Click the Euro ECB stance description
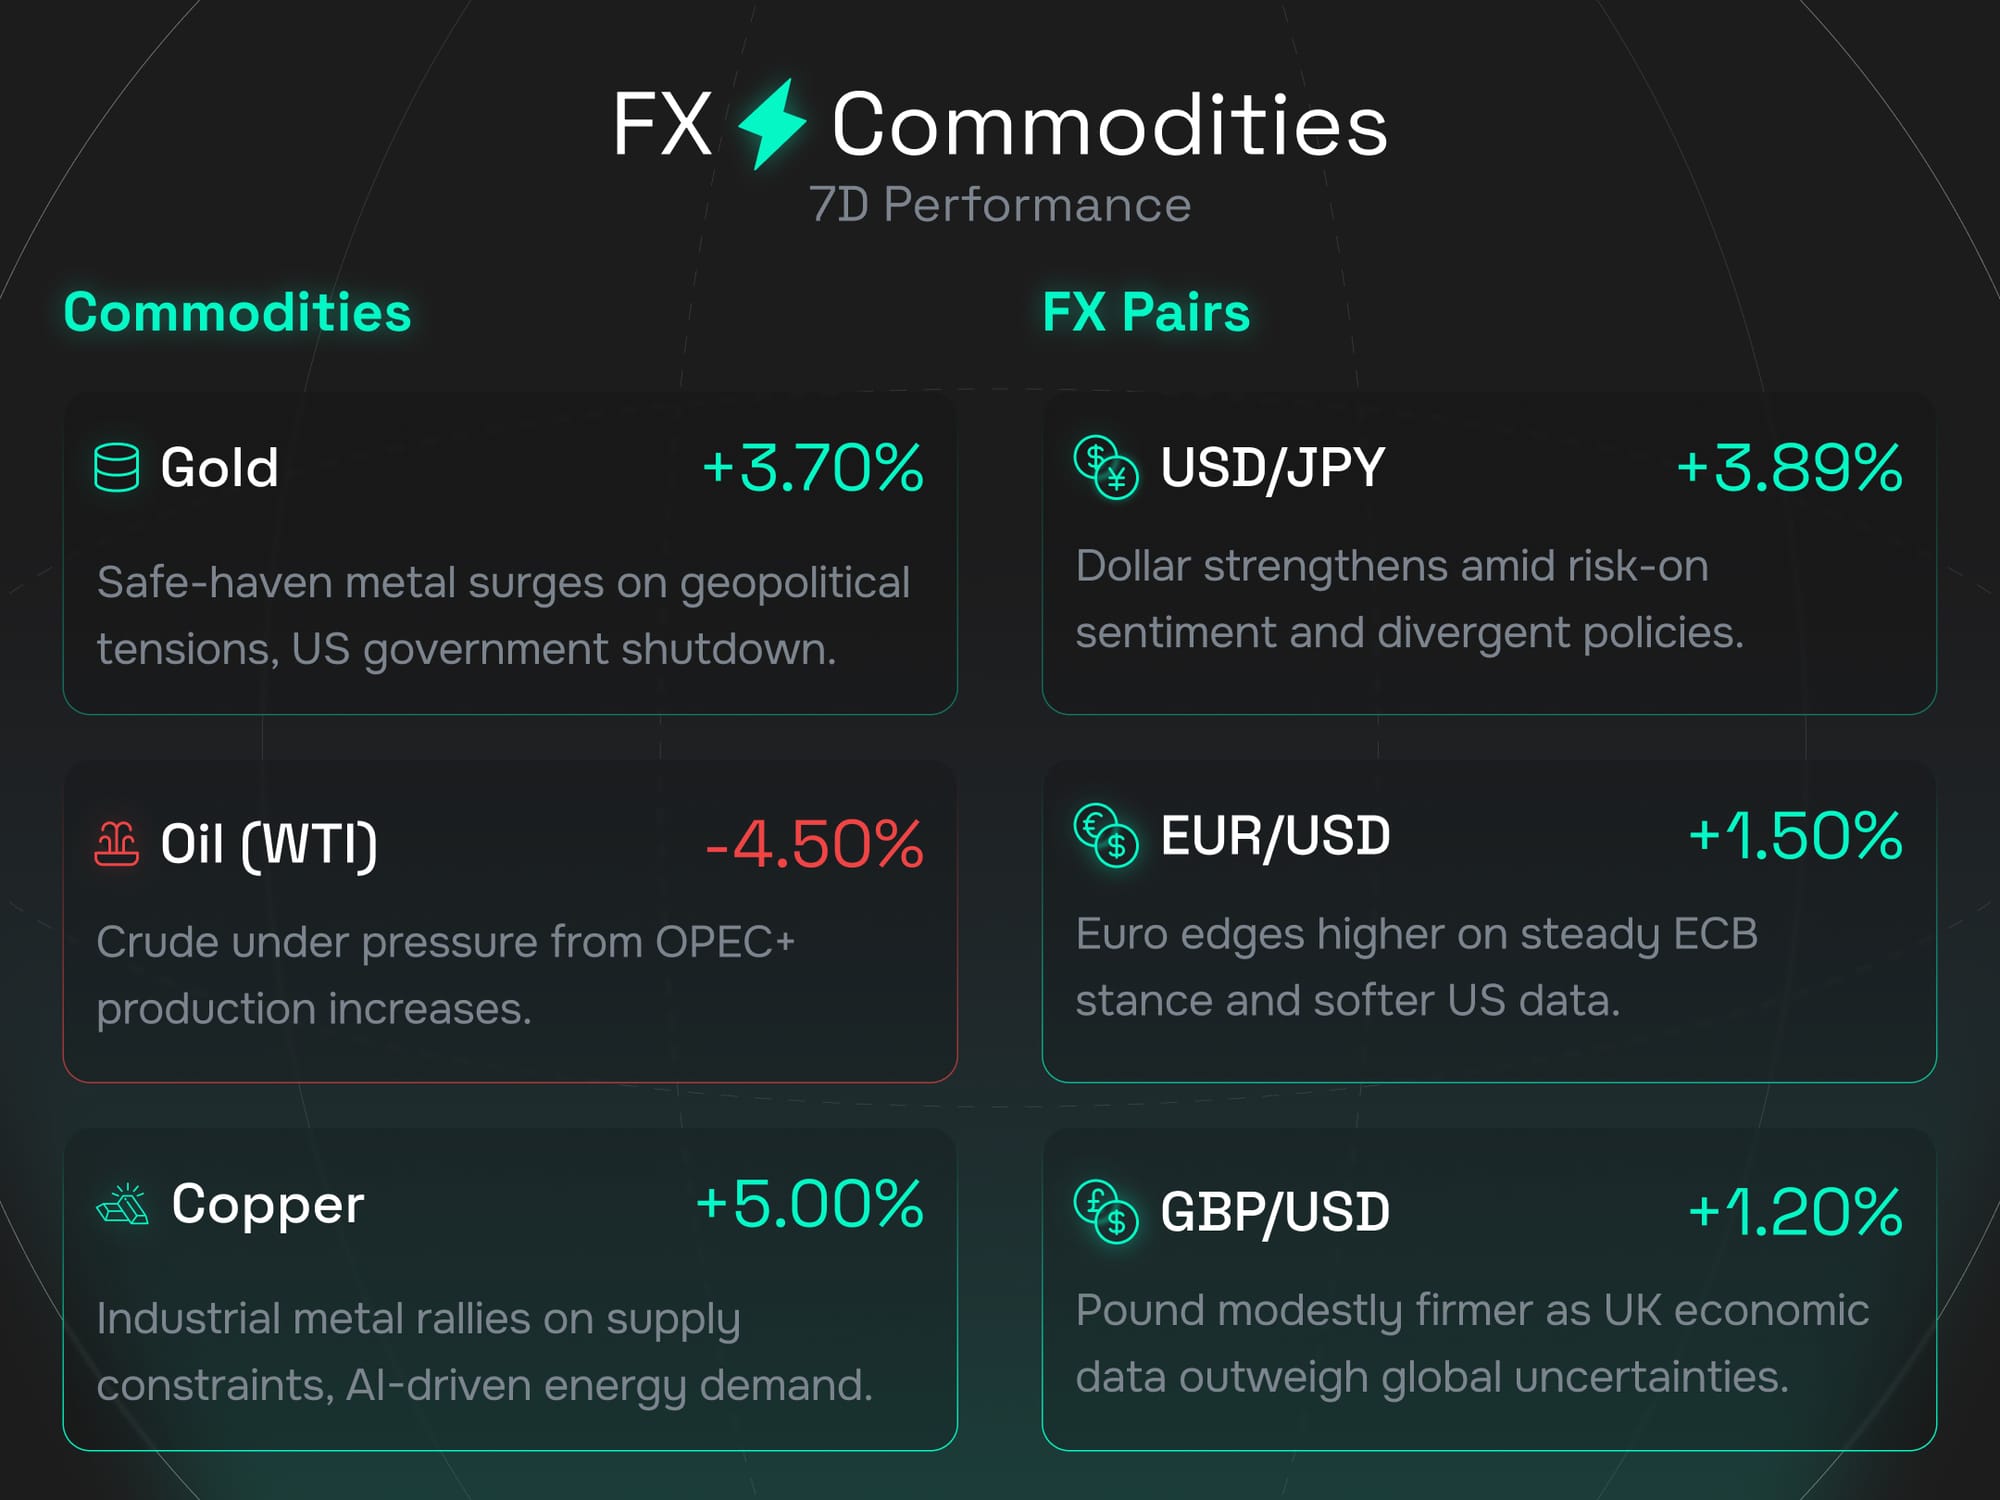The width and height of the screenshot is (2000, 1500). click(1416, 966)
